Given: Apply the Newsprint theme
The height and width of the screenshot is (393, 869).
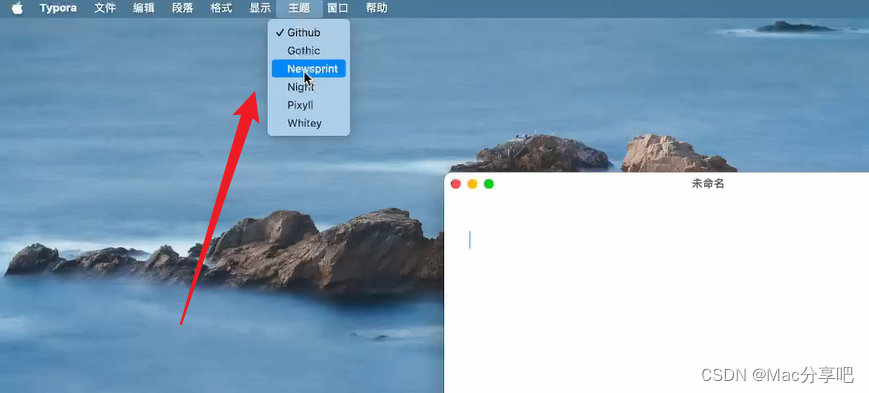Looking at the screenshot, I should (309, 69).
